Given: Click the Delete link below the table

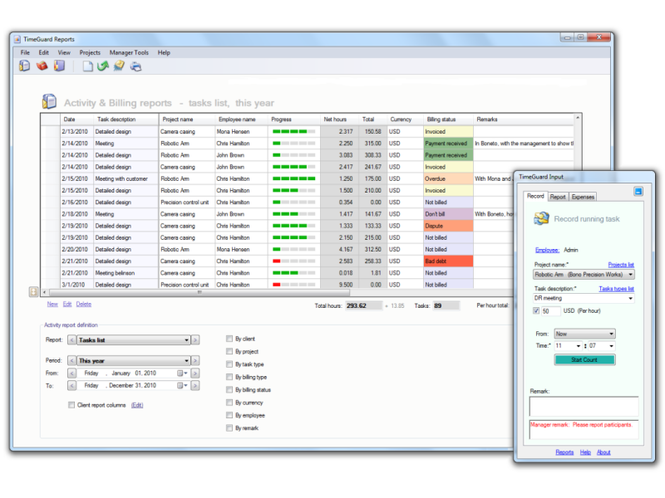Looking at the screenshot, I should coord(84,304).
